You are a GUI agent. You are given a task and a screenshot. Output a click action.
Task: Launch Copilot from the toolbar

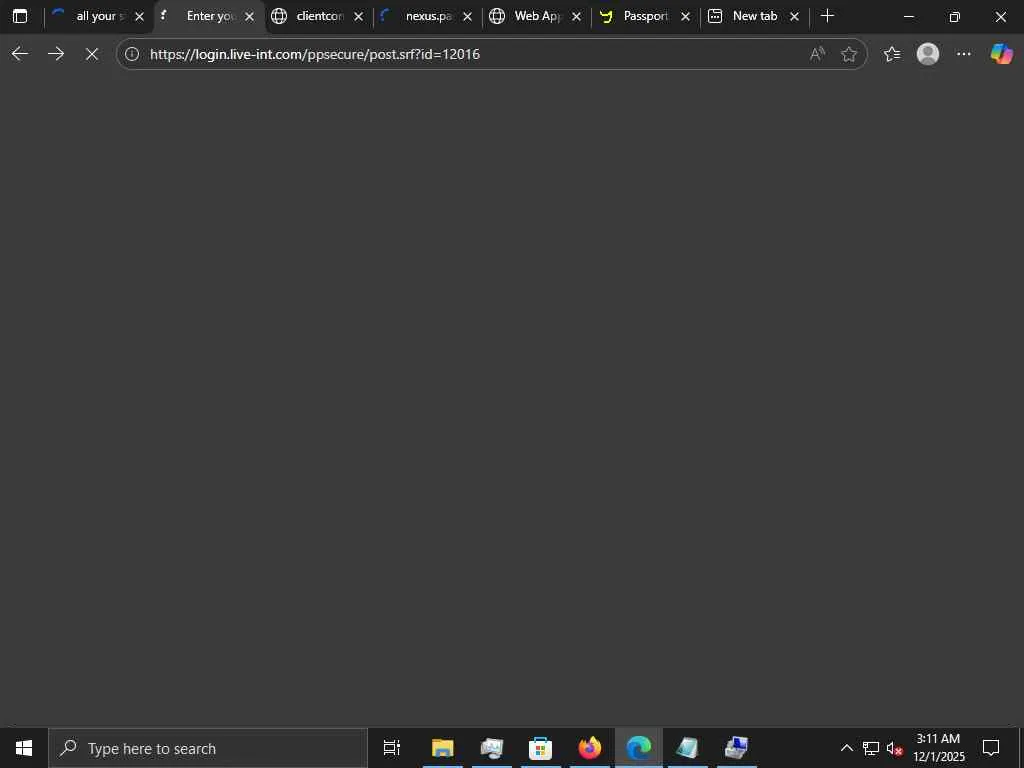[1000, 54]
